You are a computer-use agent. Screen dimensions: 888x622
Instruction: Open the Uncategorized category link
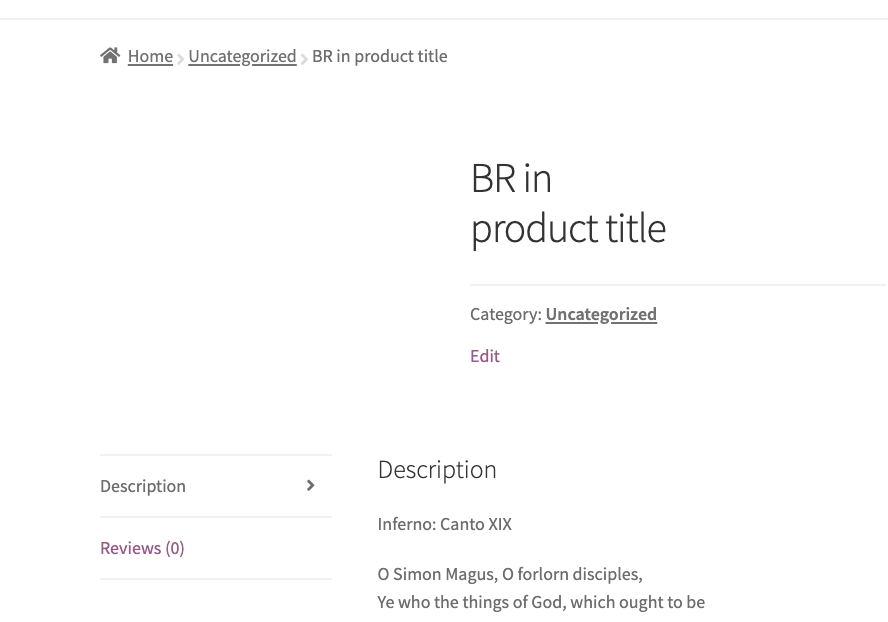pos(601,313)
